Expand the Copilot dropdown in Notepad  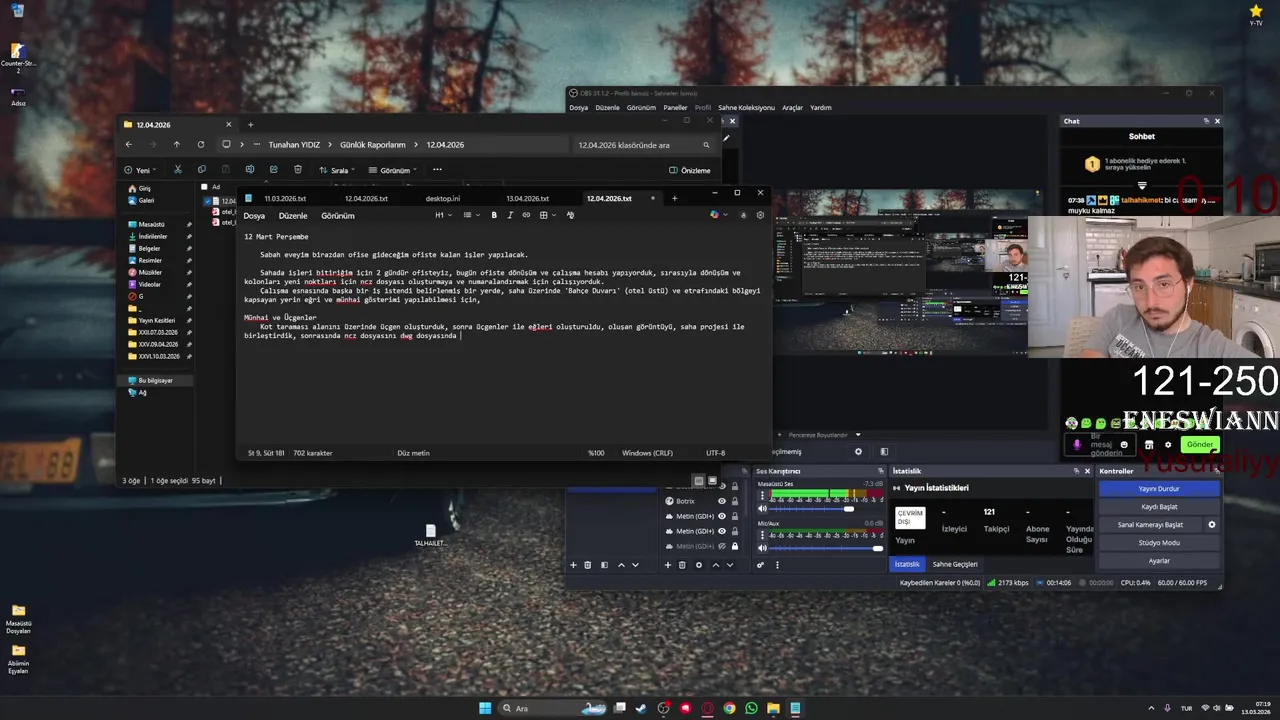pos(726,215)
